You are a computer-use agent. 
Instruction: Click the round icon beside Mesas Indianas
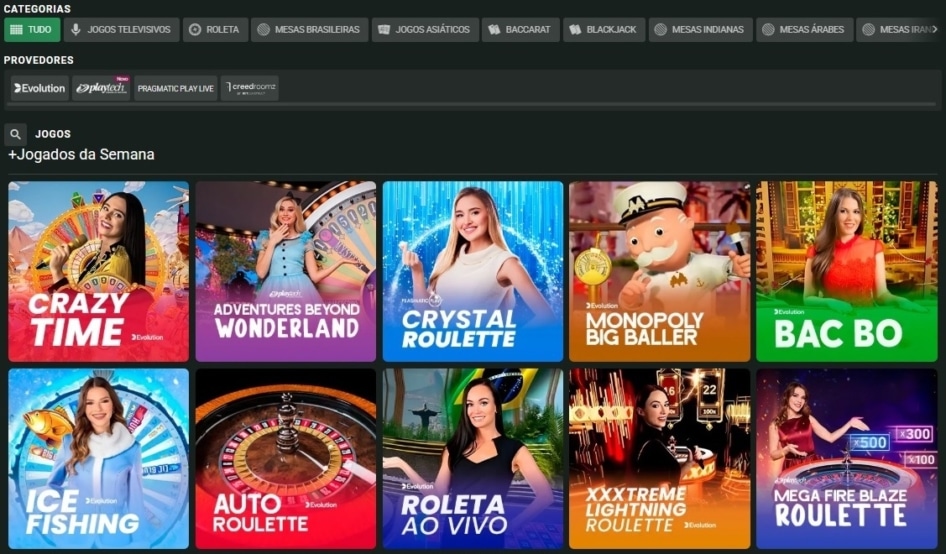[x=661, y=30]
